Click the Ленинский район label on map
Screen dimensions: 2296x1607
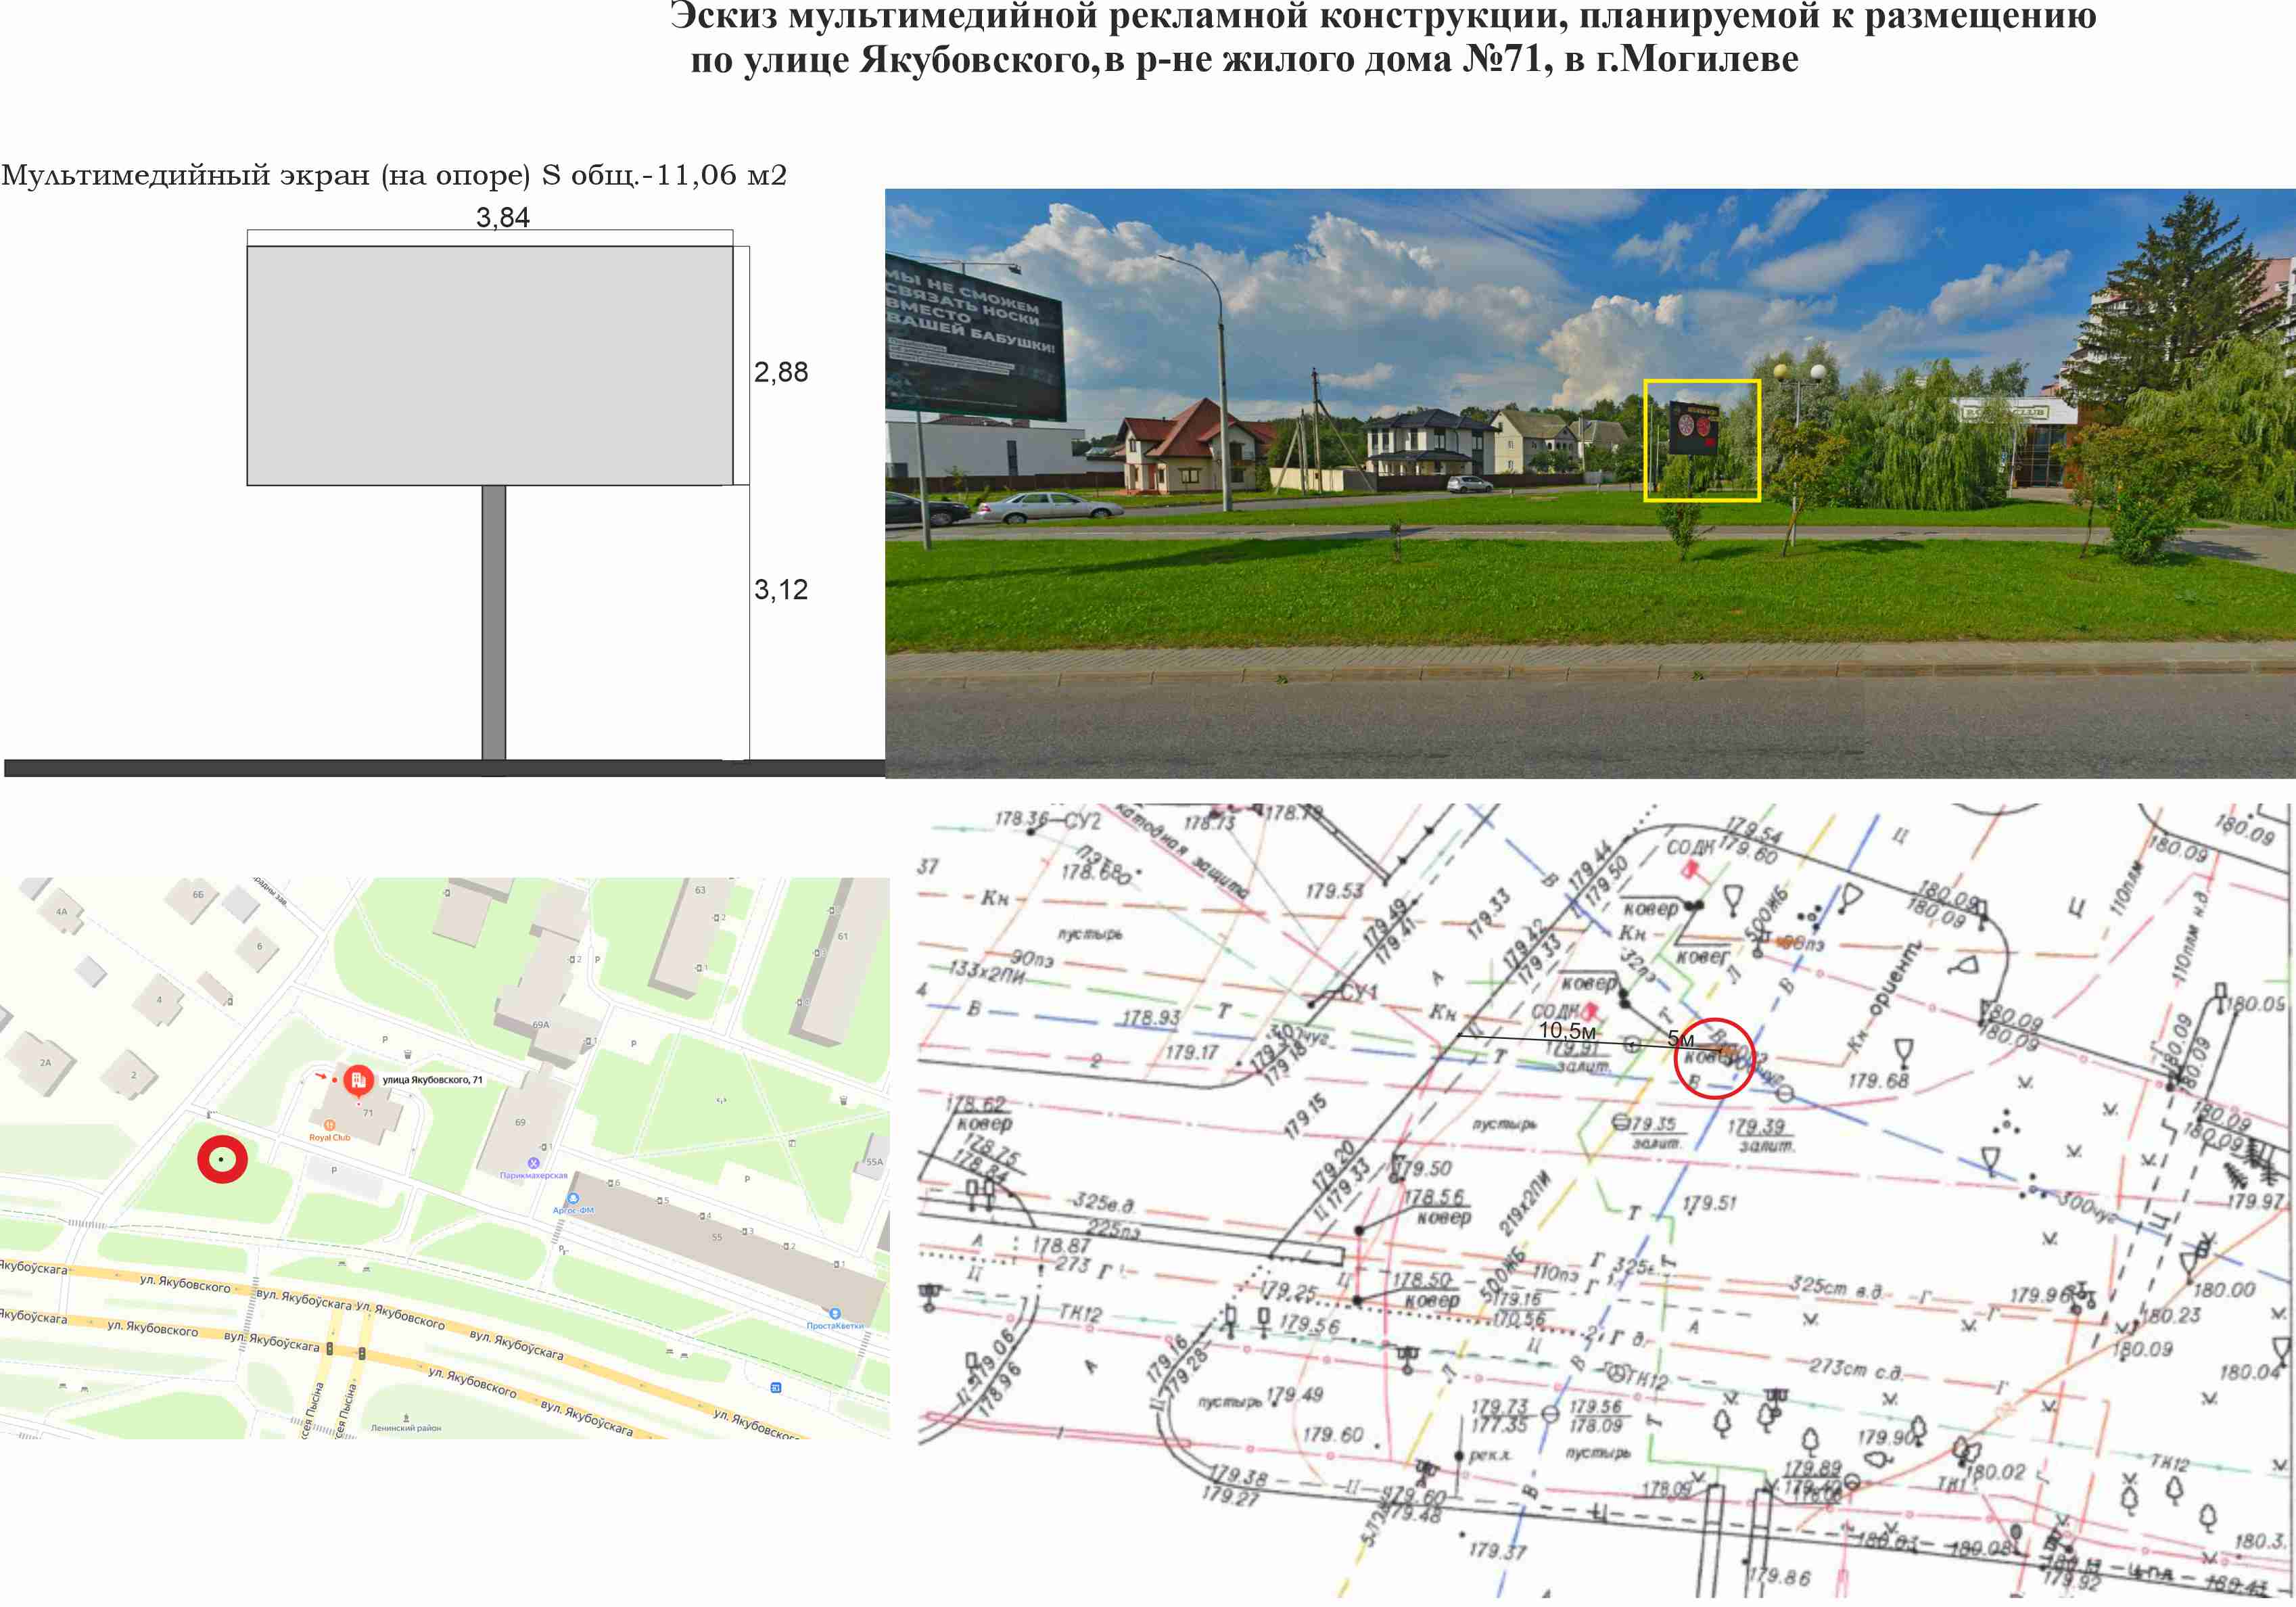(406, 1428)
